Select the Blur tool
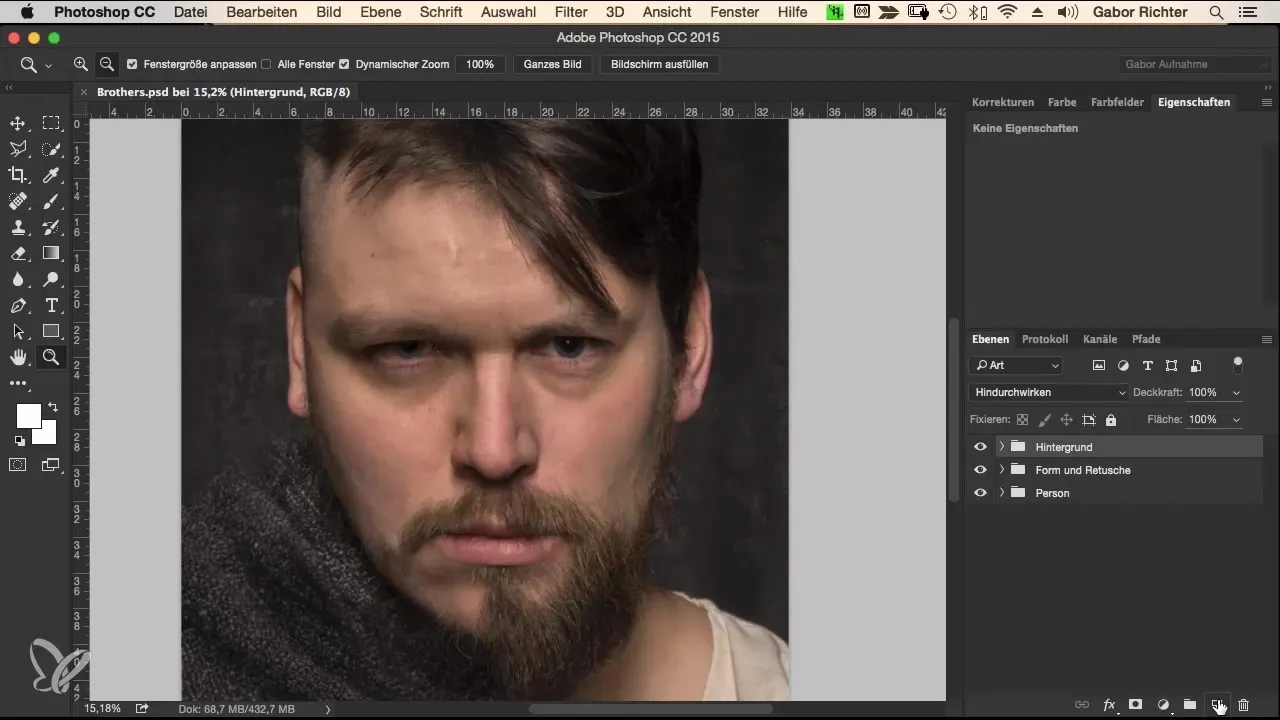 [18, 279]
